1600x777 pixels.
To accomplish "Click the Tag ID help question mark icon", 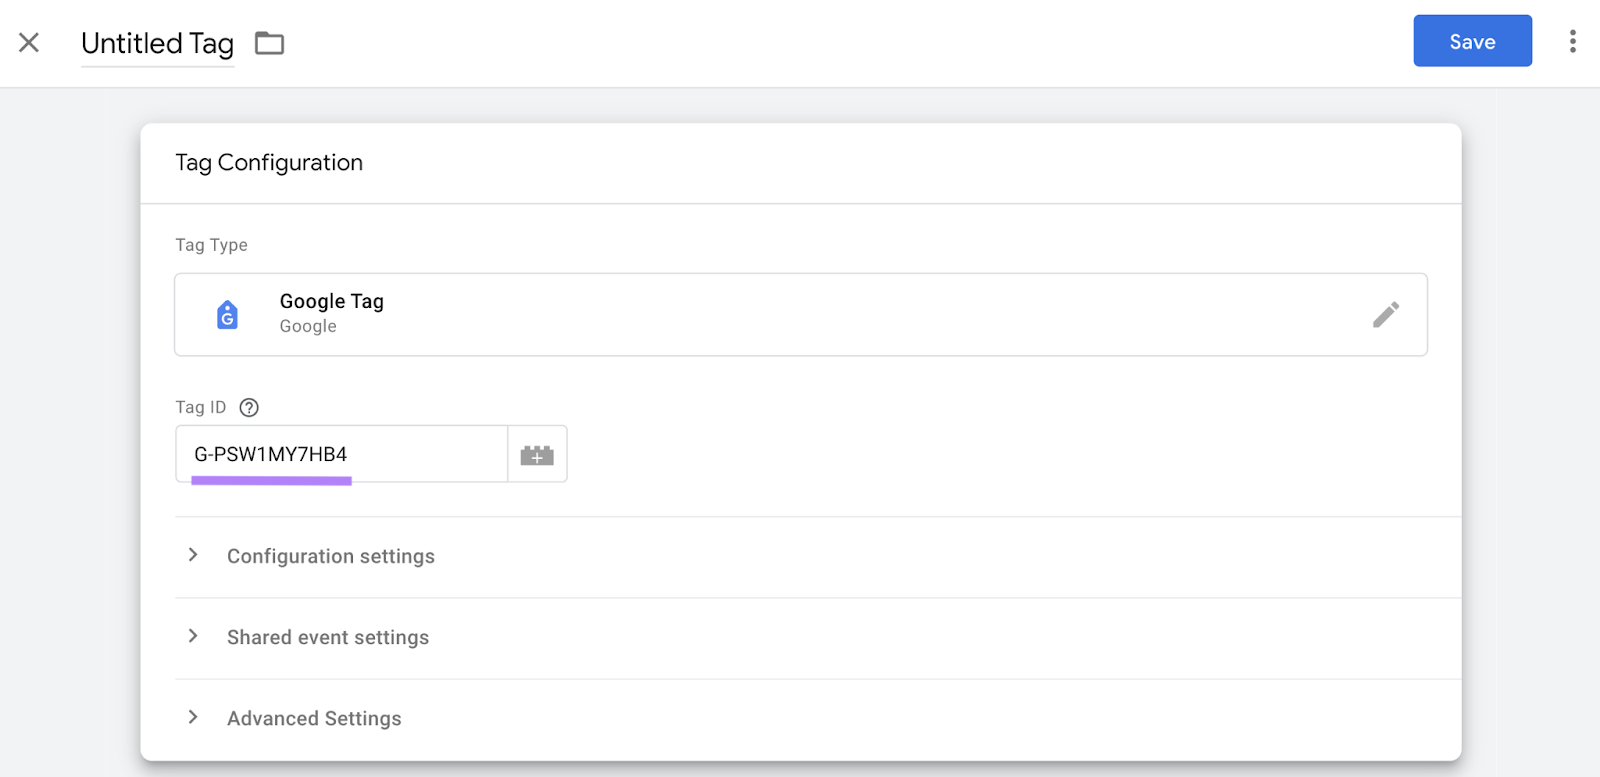I will 247,407.
